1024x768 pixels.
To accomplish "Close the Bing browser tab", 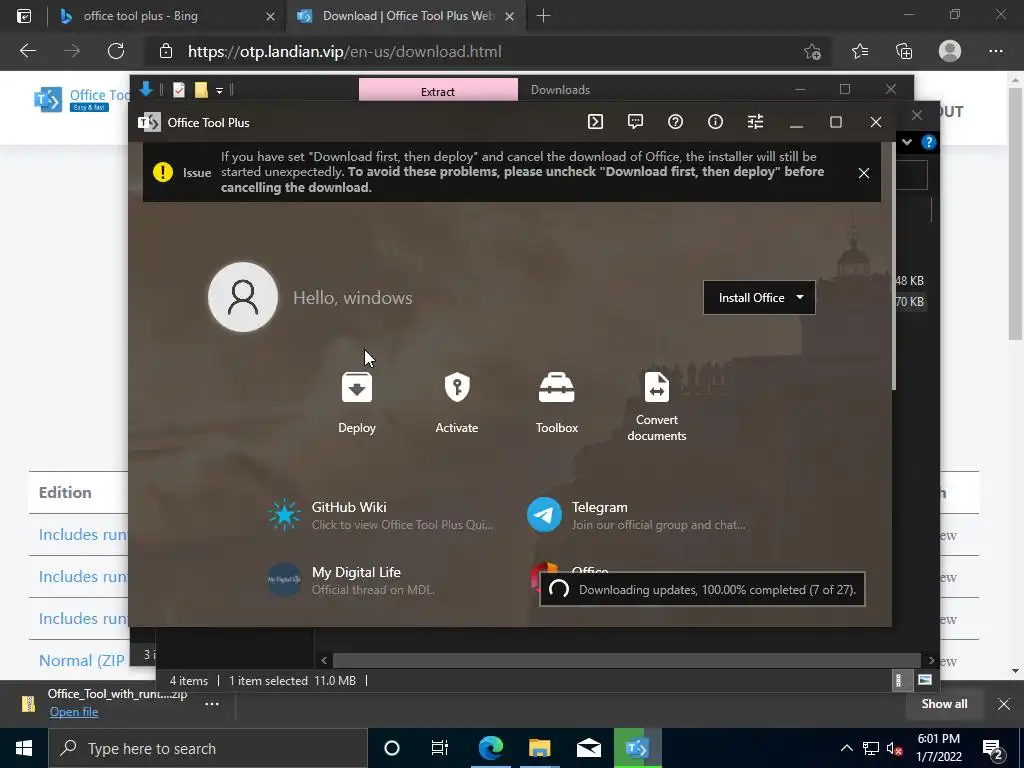I will pos(270,16).
